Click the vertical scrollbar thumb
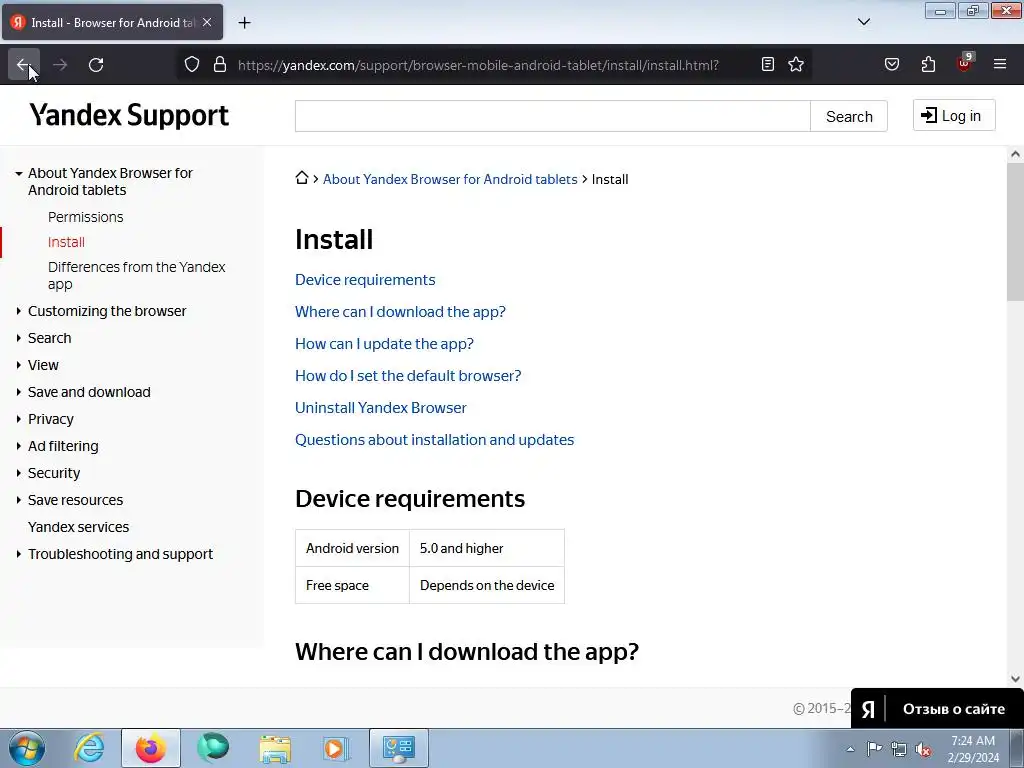1024x768 pixels. pos(1015,232)
